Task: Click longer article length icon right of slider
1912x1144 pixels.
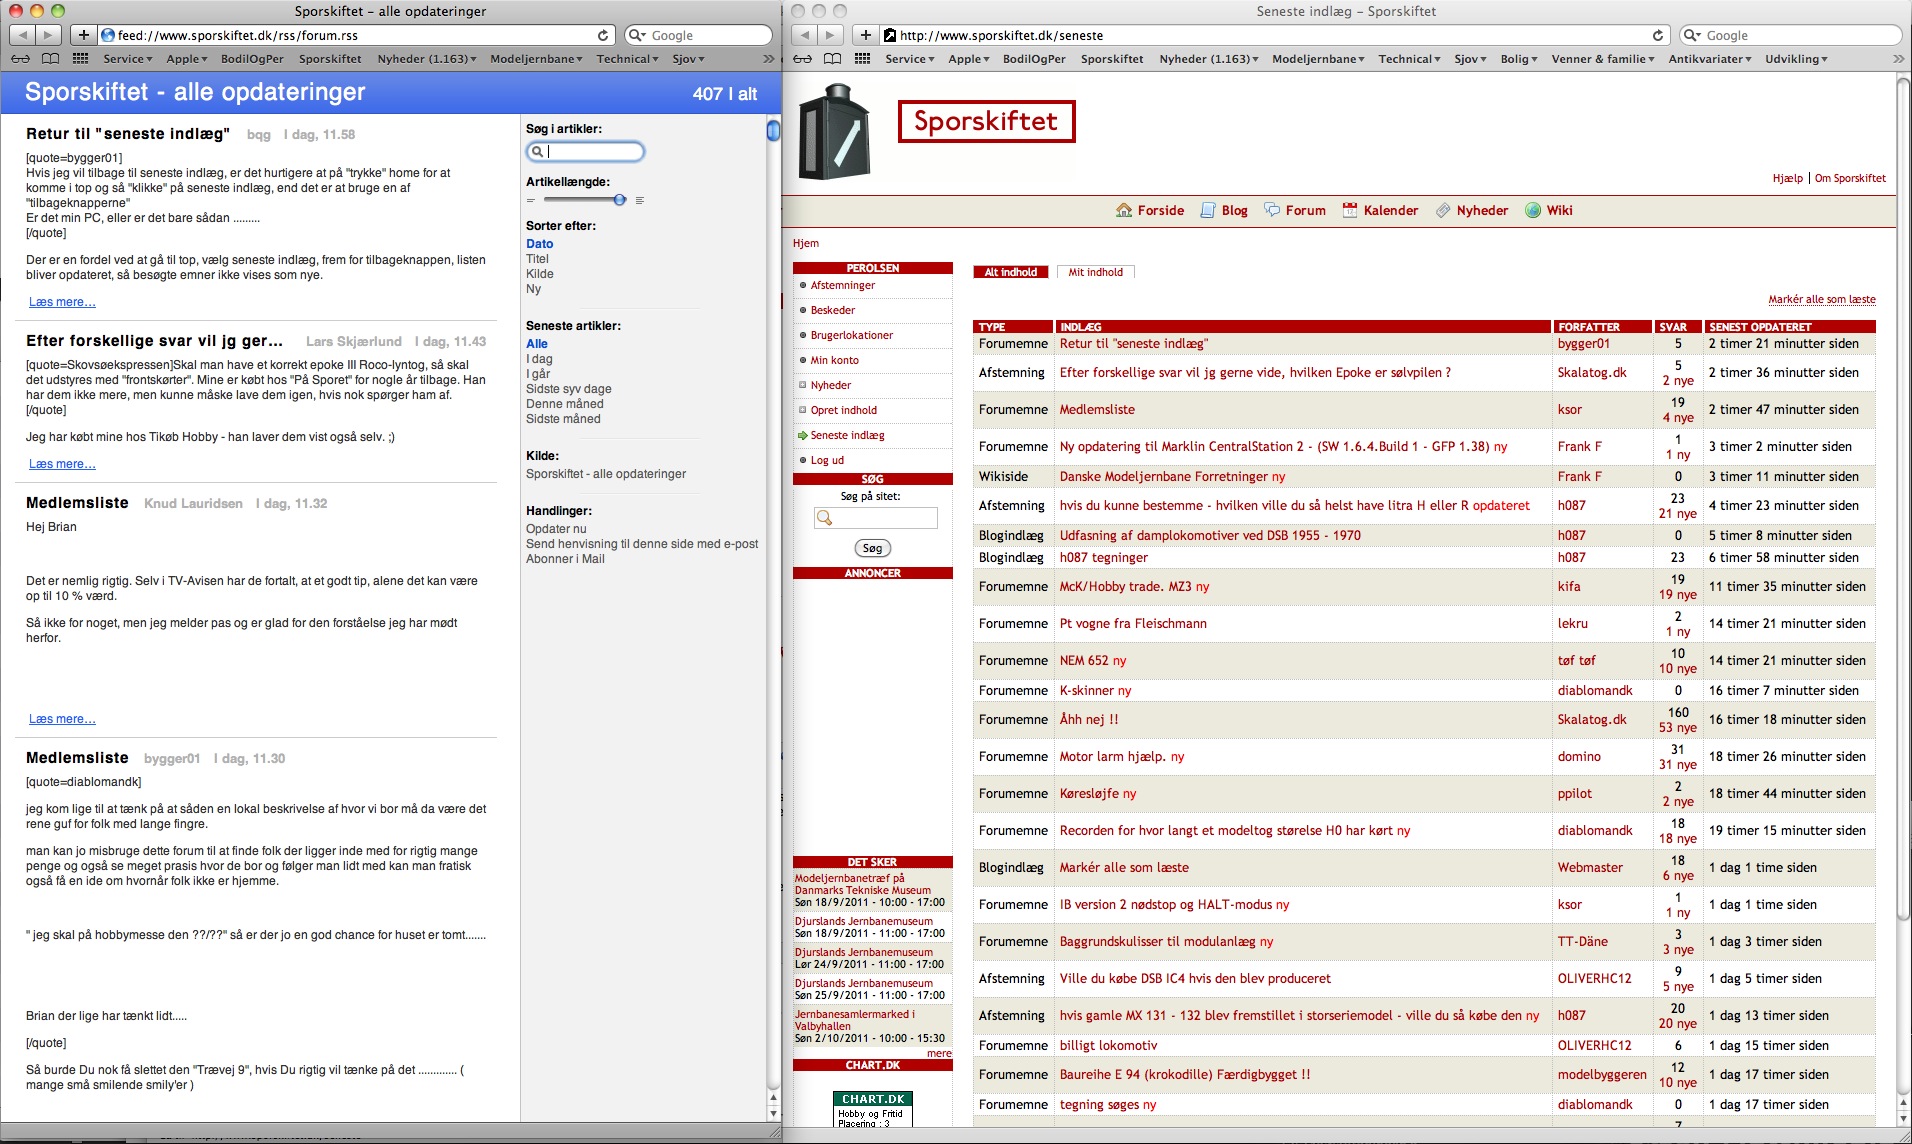Action: point(639,200)
